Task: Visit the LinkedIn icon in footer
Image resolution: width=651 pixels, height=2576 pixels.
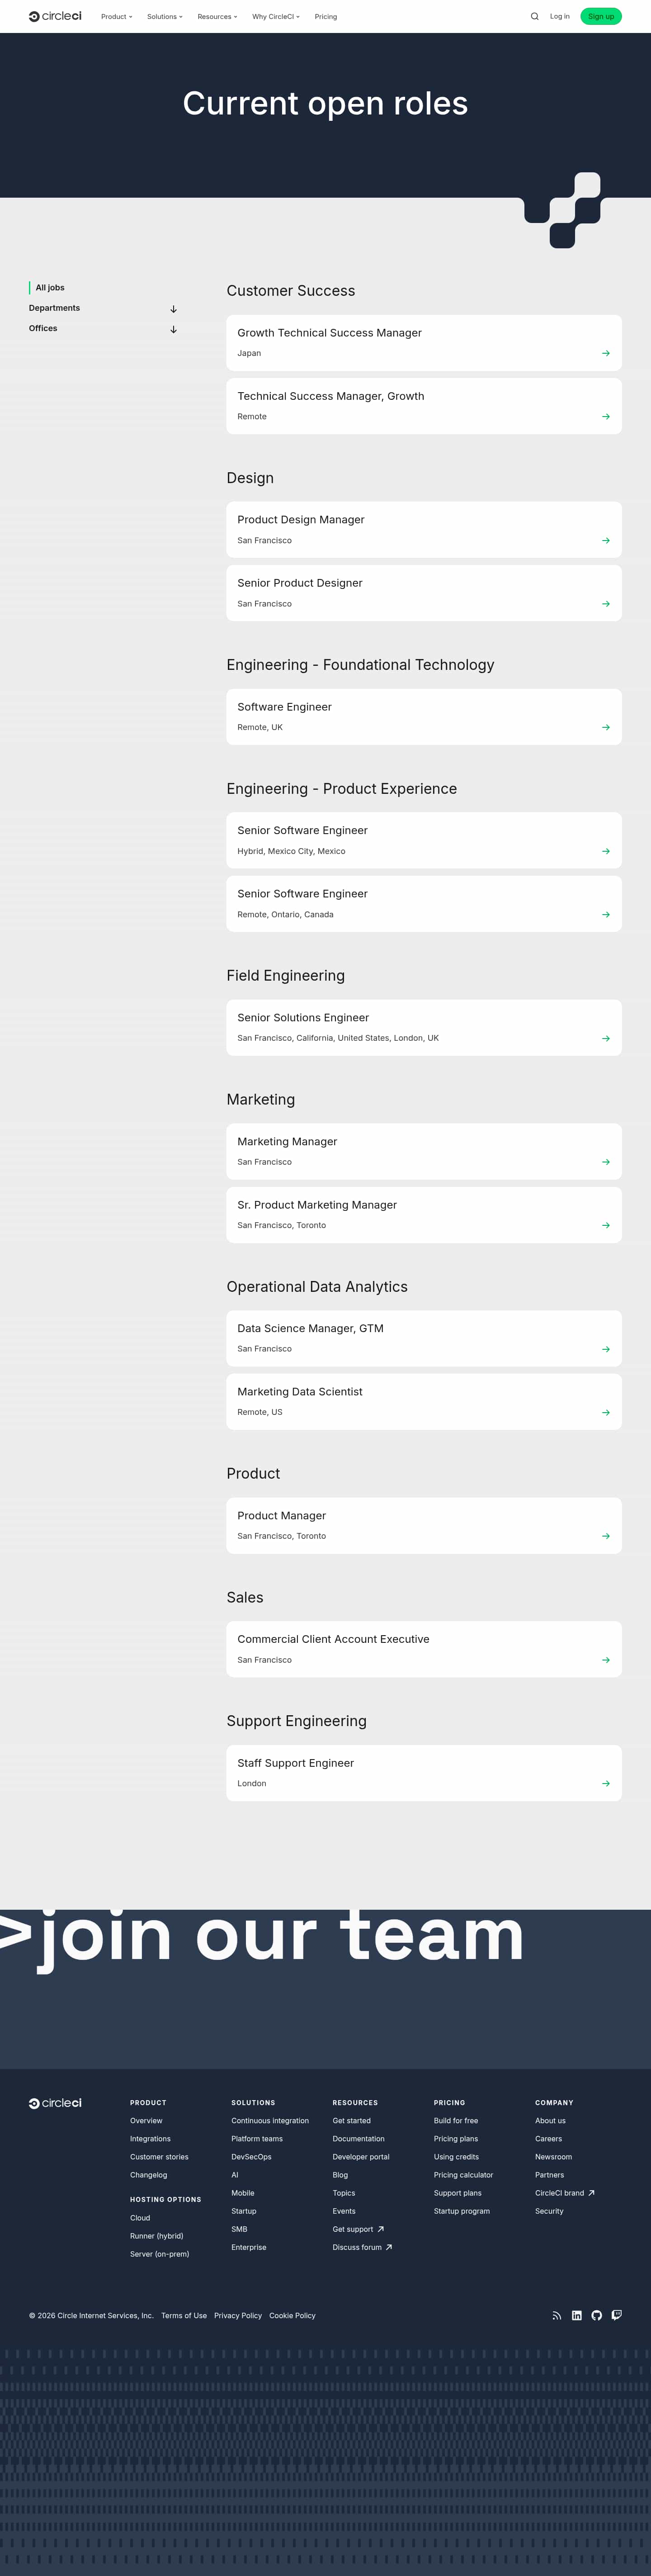Action: click(577, 2315)
